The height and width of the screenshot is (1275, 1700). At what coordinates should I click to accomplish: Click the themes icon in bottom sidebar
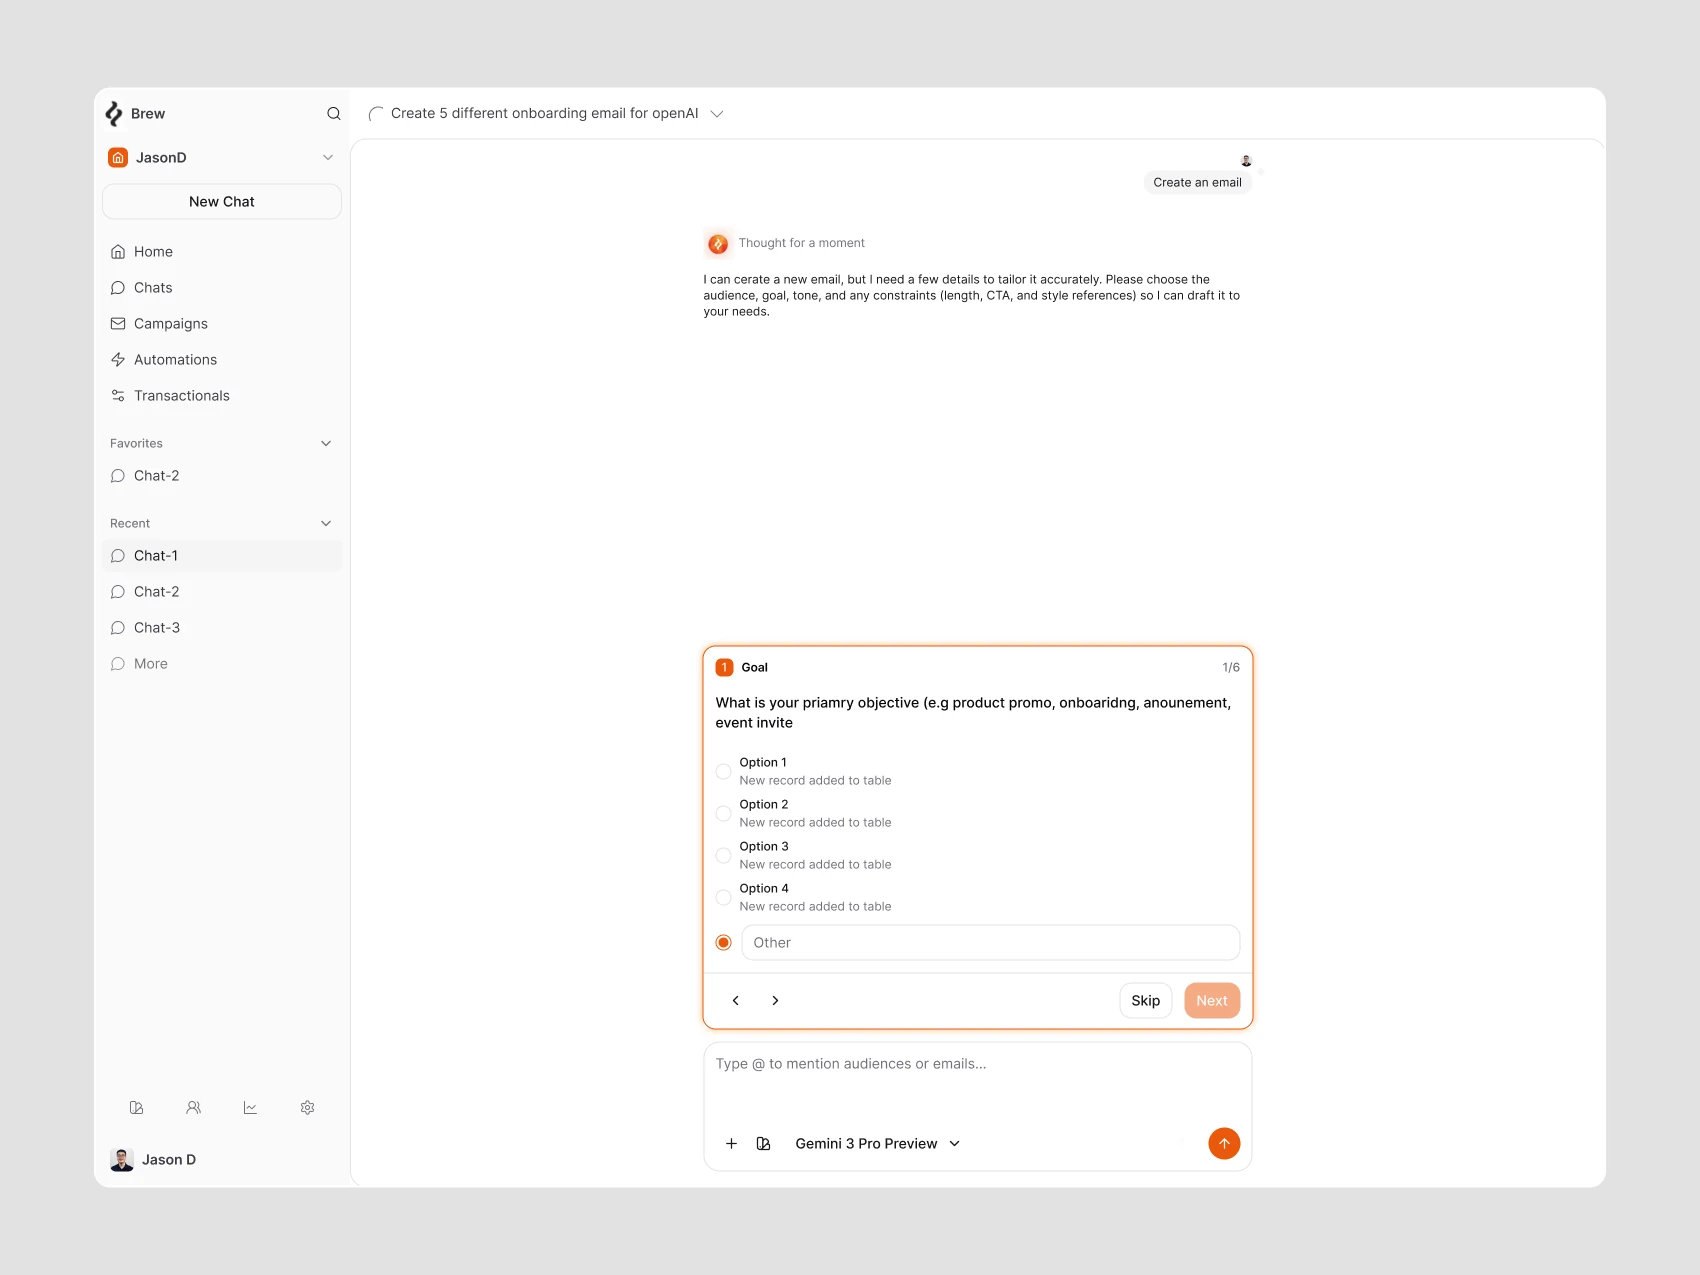137,1108
